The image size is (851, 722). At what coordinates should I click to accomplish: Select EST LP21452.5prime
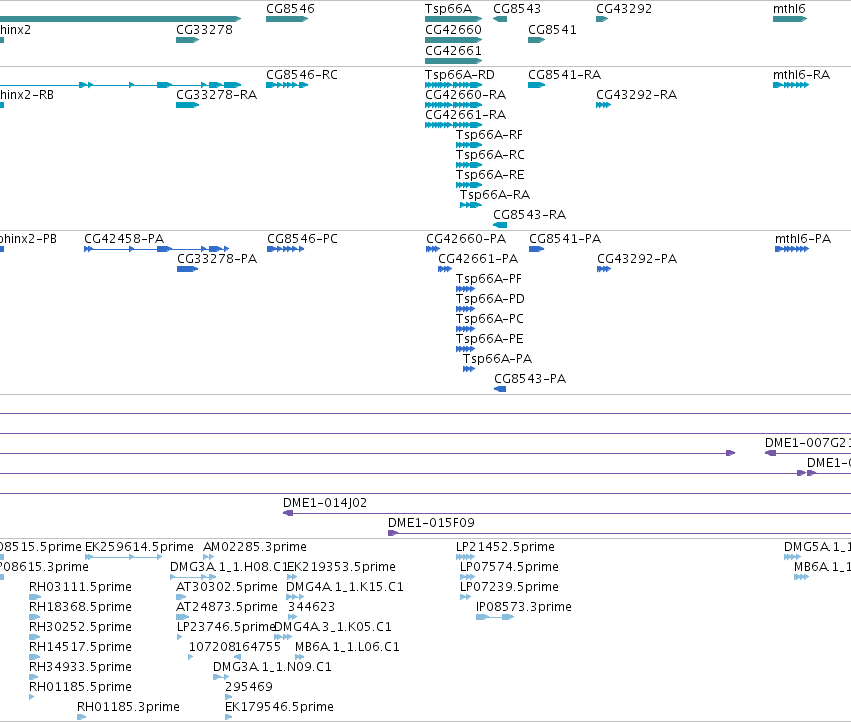coord(505,547)
